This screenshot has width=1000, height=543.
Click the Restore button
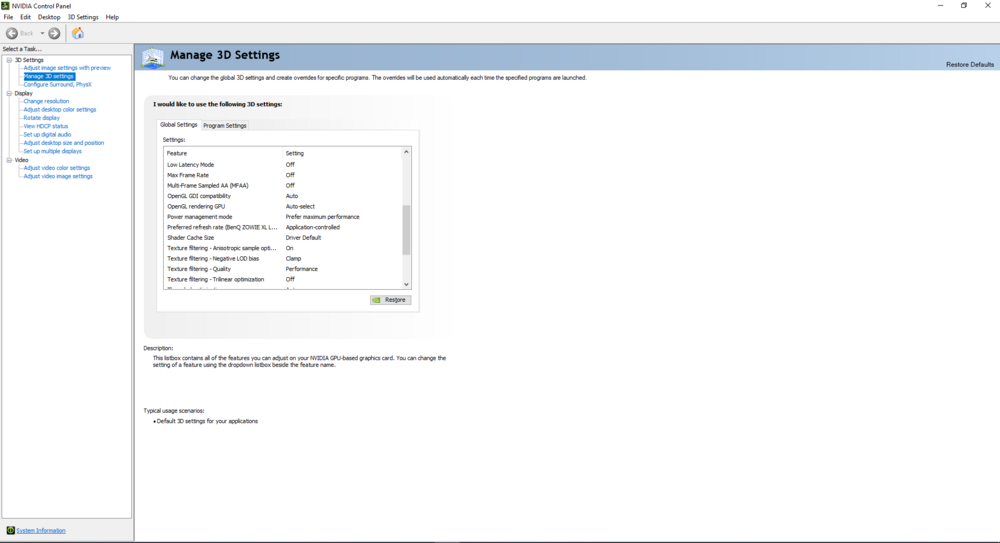[x=390, y=300]
